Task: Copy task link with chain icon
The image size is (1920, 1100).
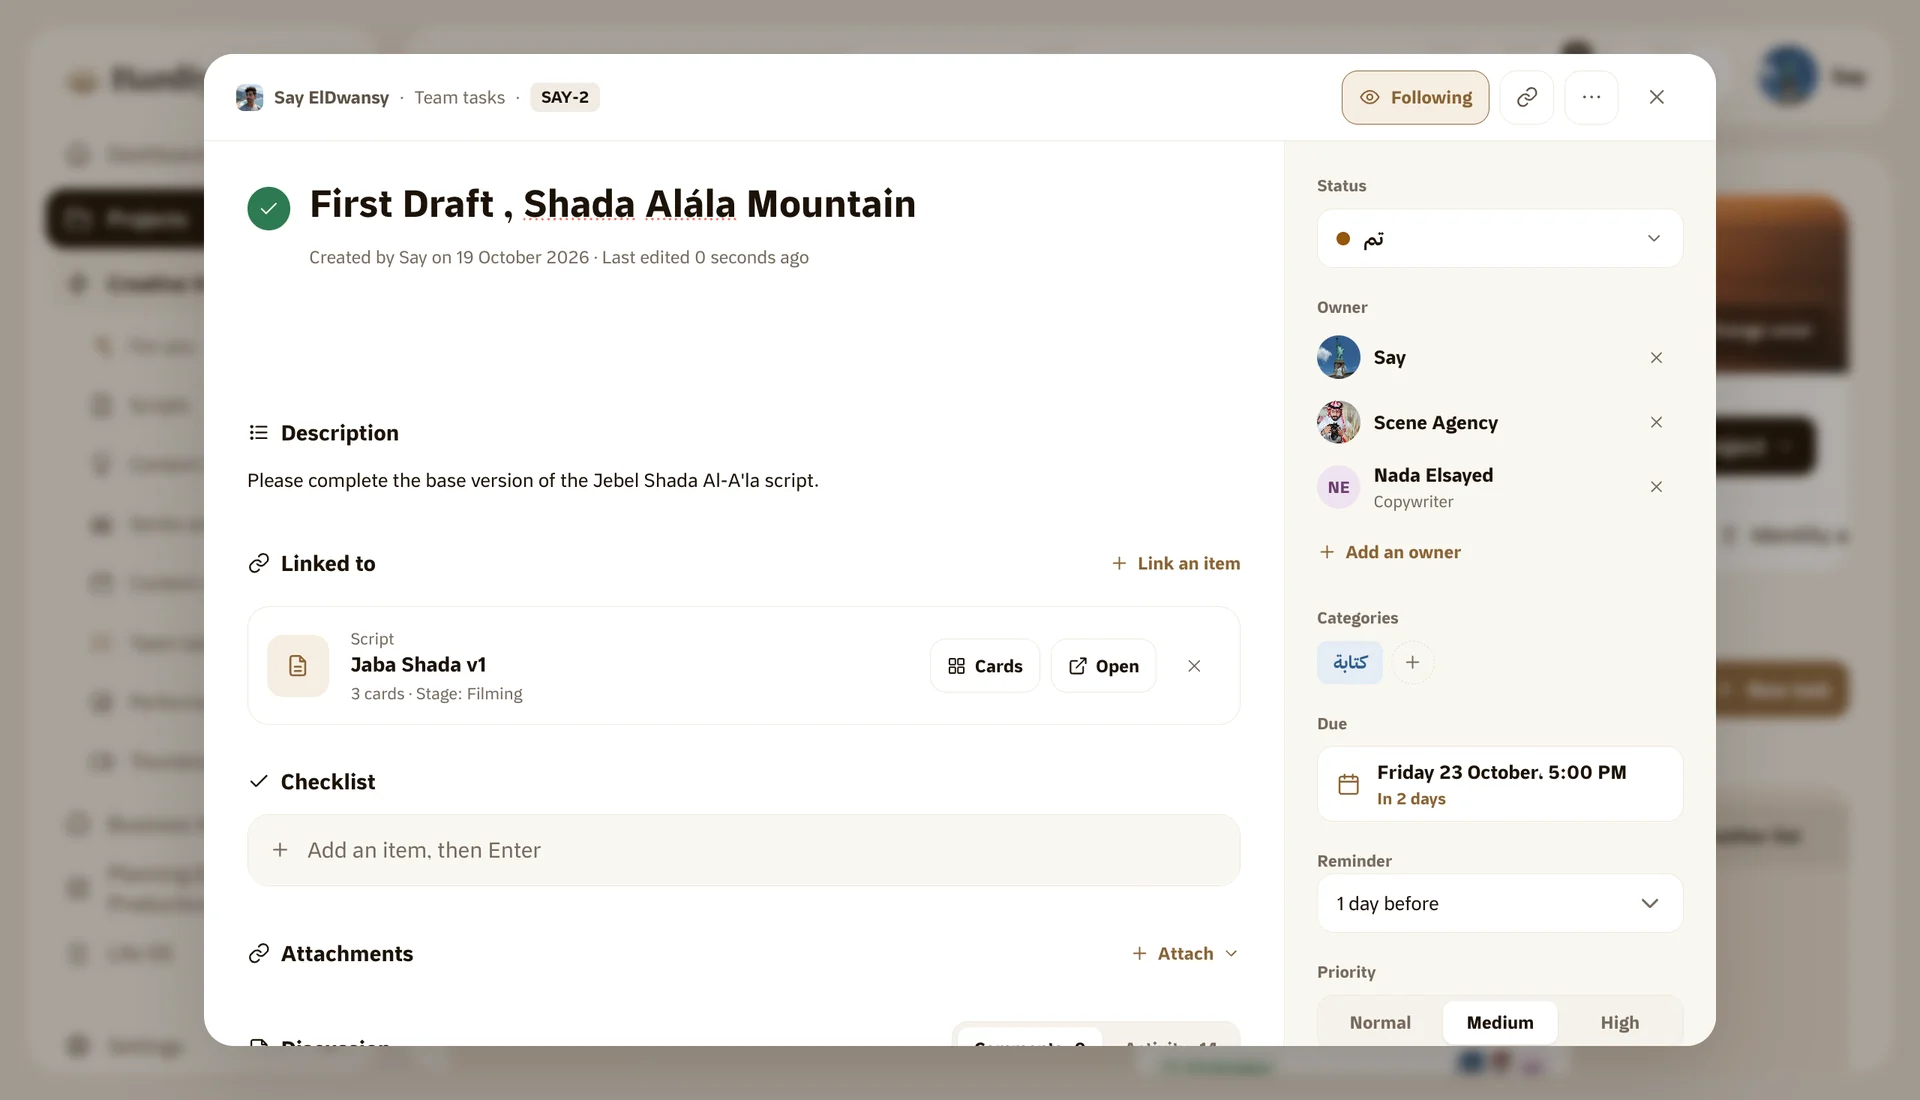Action: point(1527,97)
